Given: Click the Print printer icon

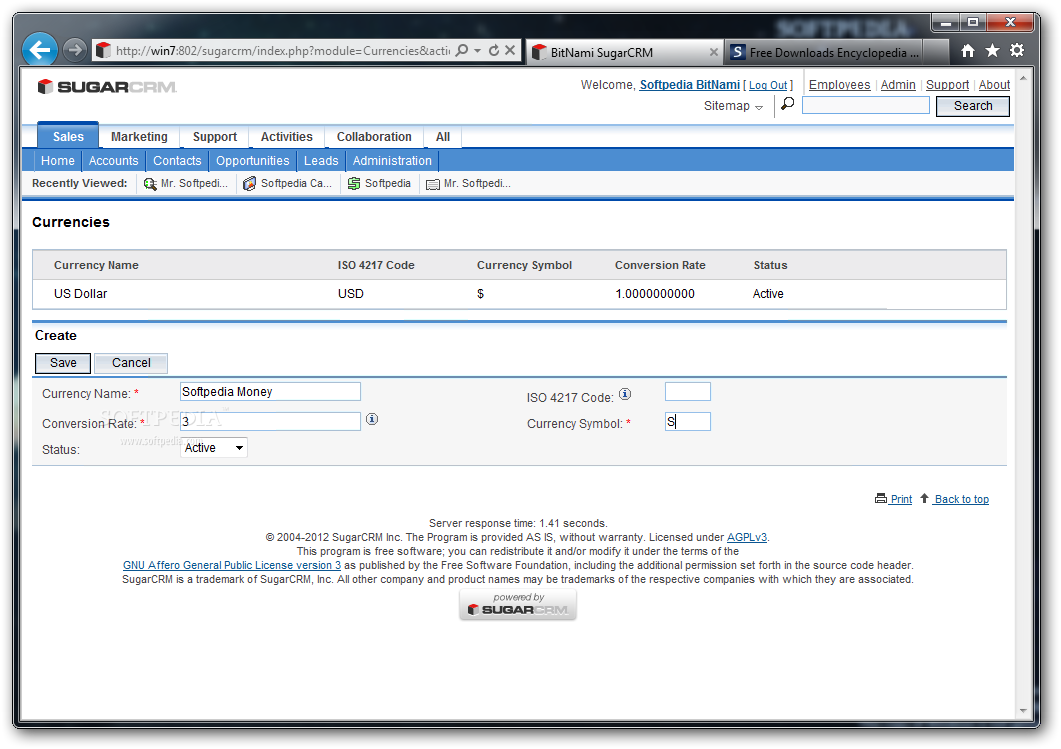Looking at the screenshot, I should [x=880, y=498].
